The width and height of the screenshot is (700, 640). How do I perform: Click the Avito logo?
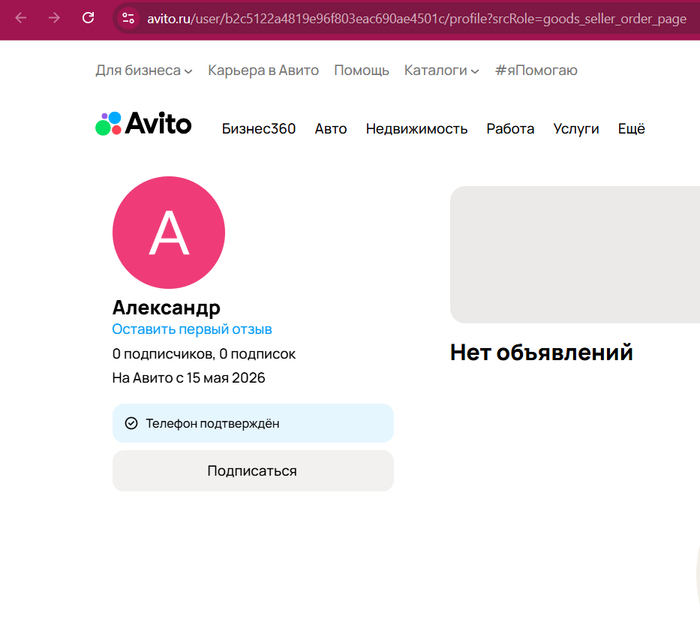coord(143,123)
